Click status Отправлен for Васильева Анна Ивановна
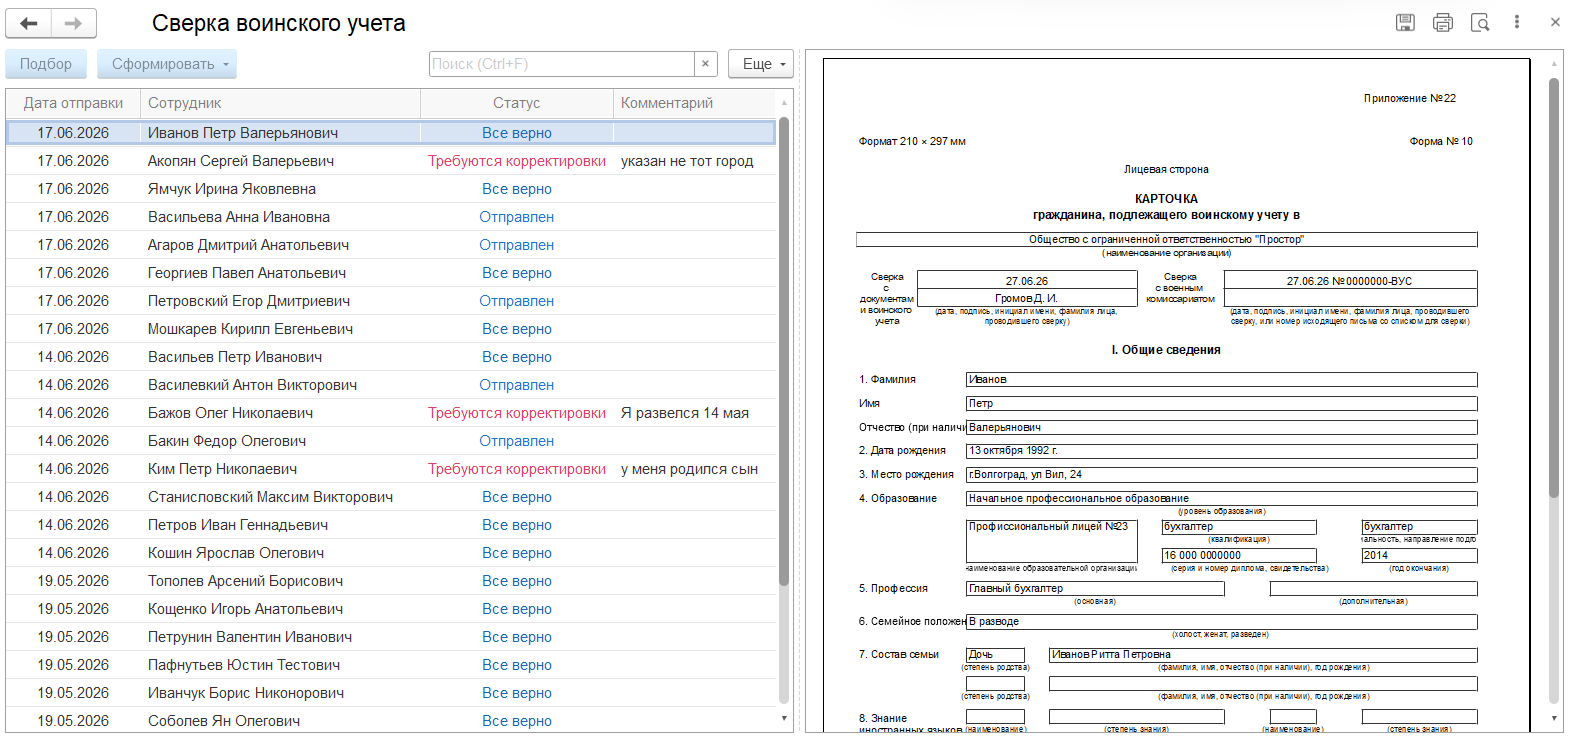The image size is (1572, 742). (517, 217)
